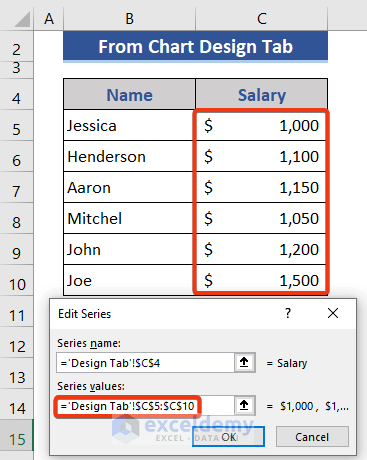
Task: Select row 8 header
Action: tap(16, 218)
